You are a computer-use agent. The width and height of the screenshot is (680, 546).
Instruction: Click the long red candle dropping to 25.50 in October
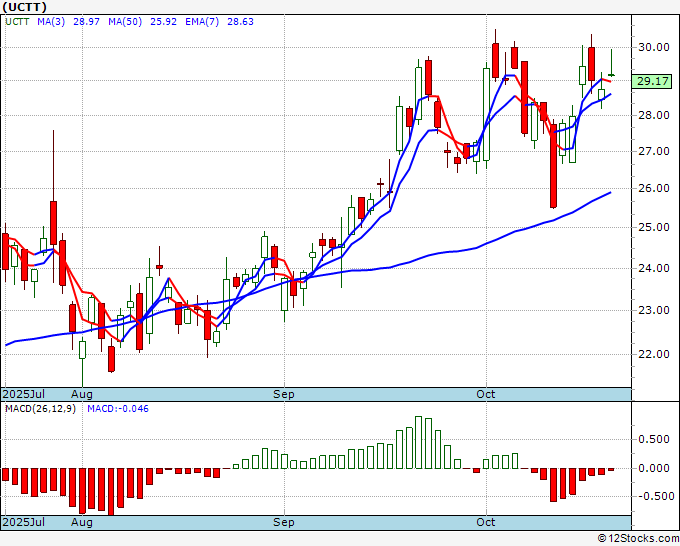click(x=553, y=166)
